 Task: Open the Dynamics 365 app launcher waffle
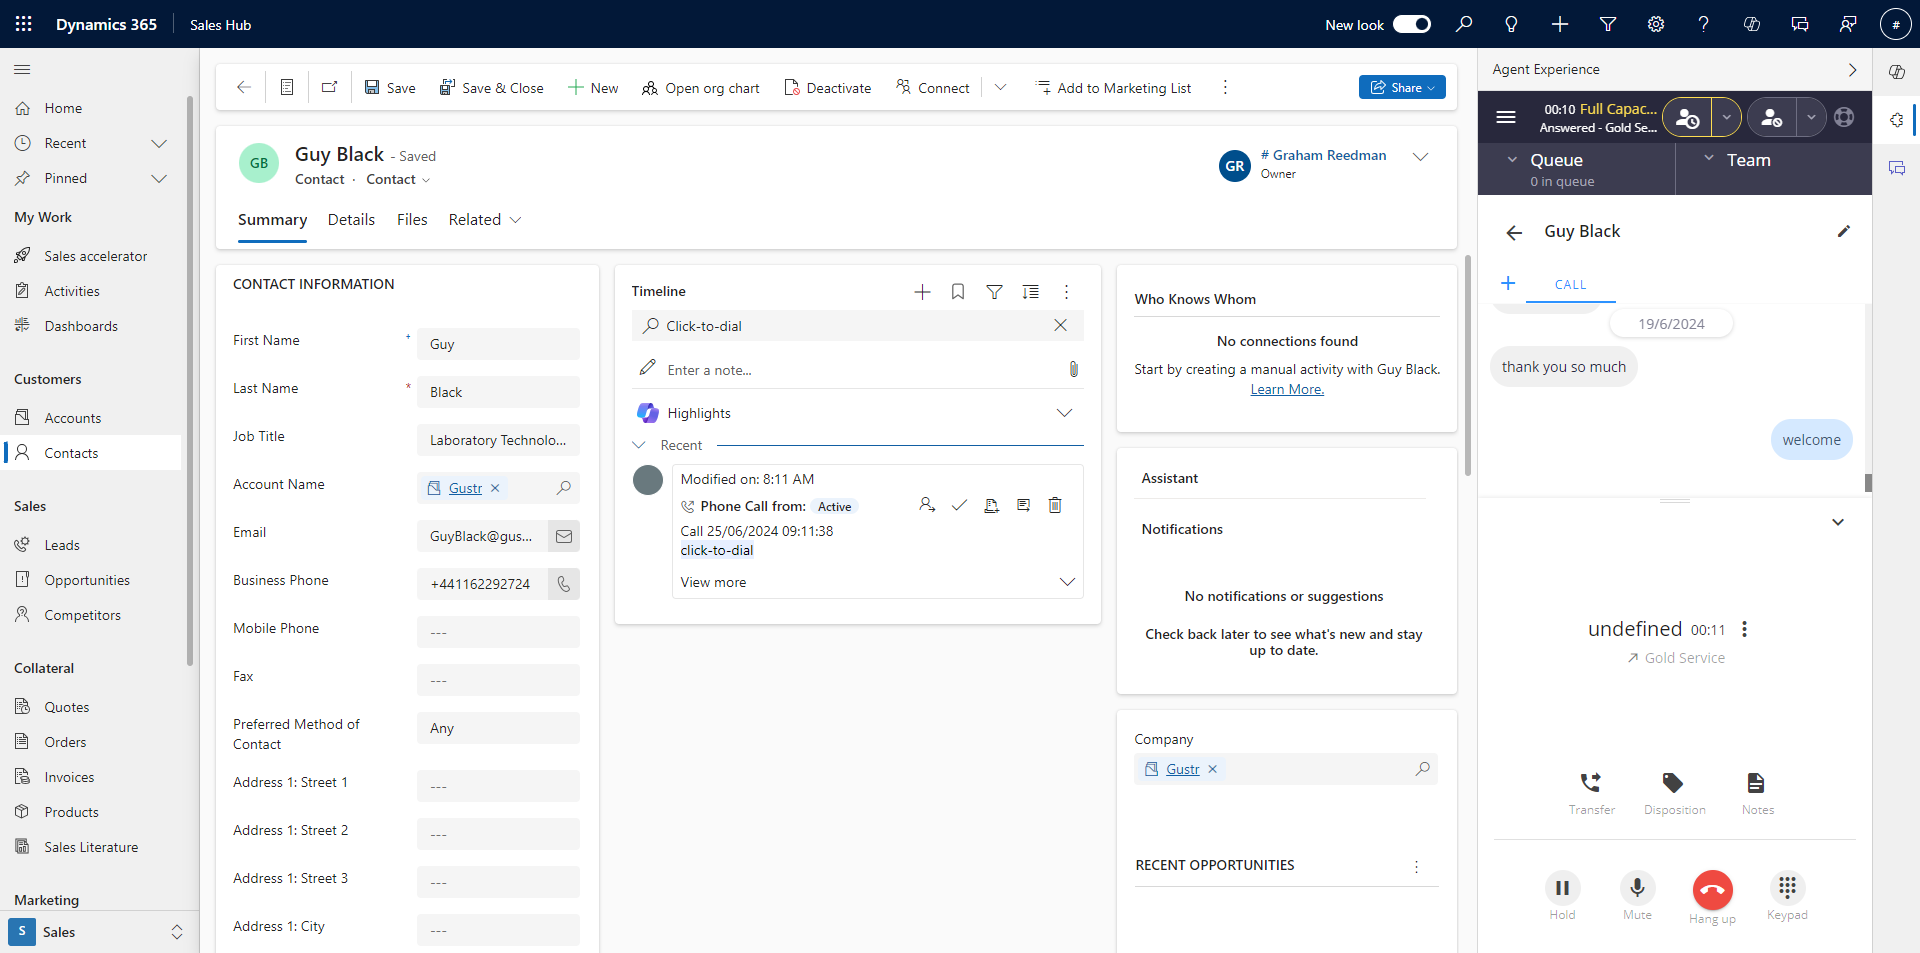[24, 24]
